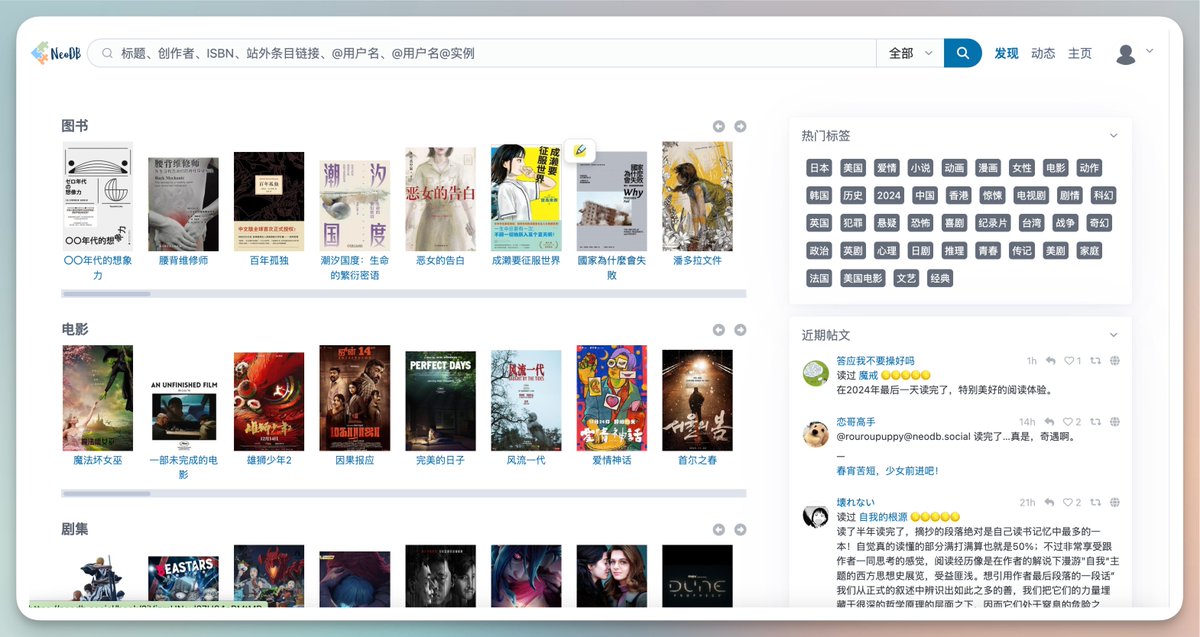Select the 推理 tag
This screenshot has height=637, width=1200.
pyautogui.click(x=954, y=250)
